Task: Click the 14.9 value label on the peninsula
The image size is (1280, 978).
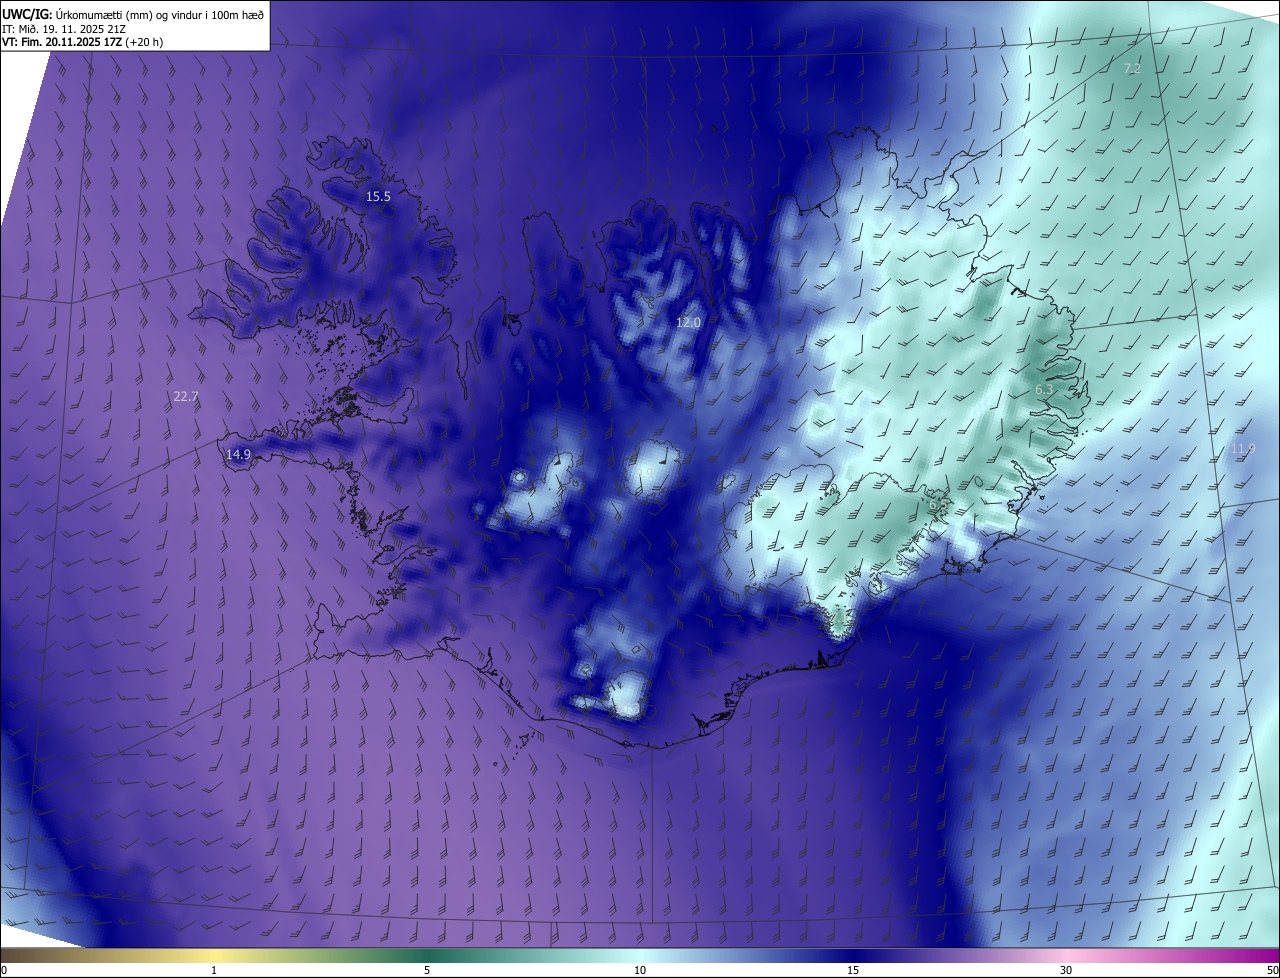Action: coord(238,455)
